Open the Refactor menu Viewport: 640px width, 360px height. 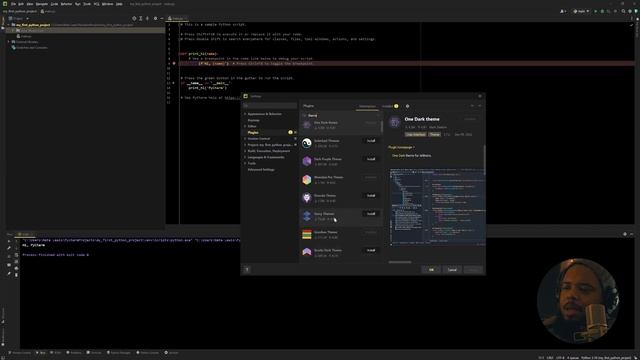click(66, 4)
